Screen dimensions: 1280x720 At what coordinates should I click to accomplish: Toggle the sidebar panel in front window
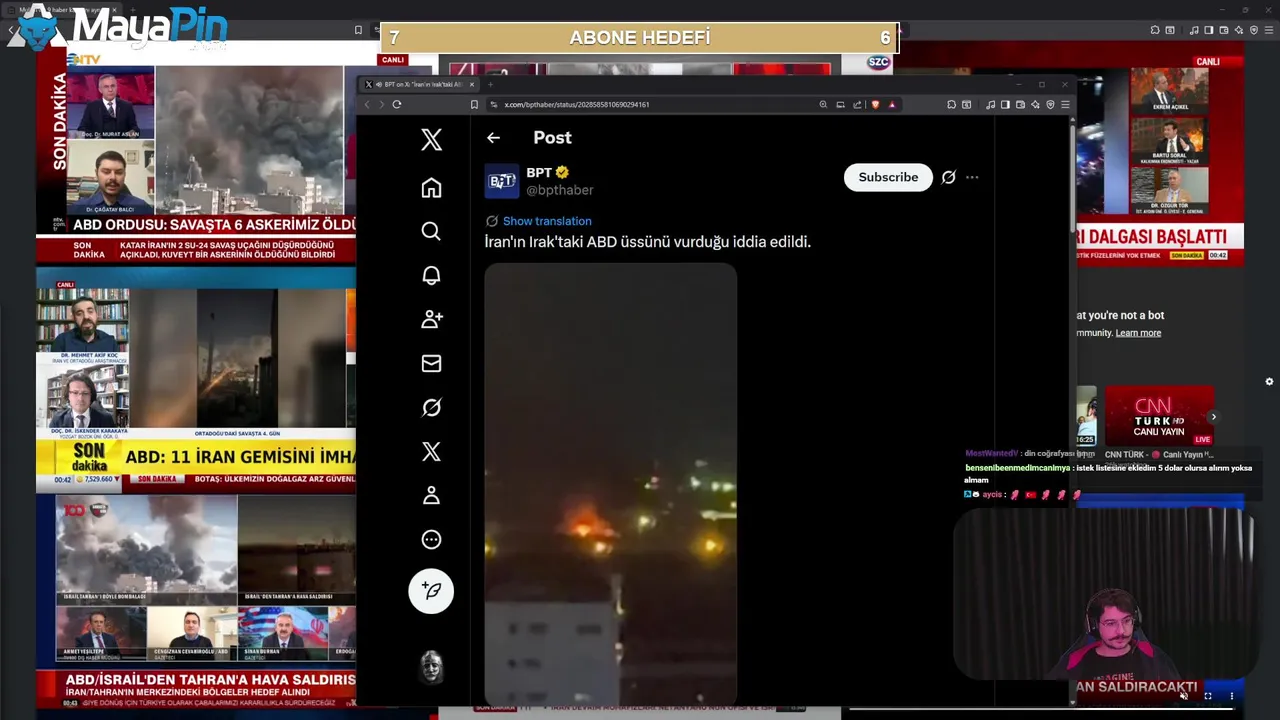click(x=1006, y=104)
